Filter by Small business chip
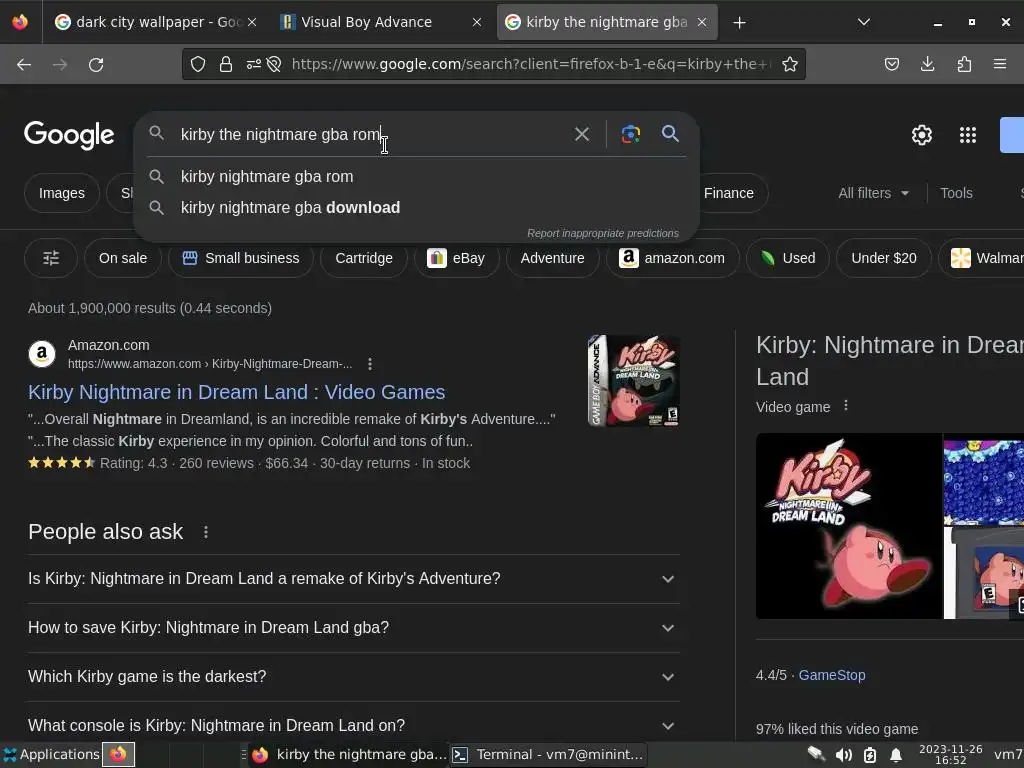This screenshot has height=768, width=1024. click(240, 258)
